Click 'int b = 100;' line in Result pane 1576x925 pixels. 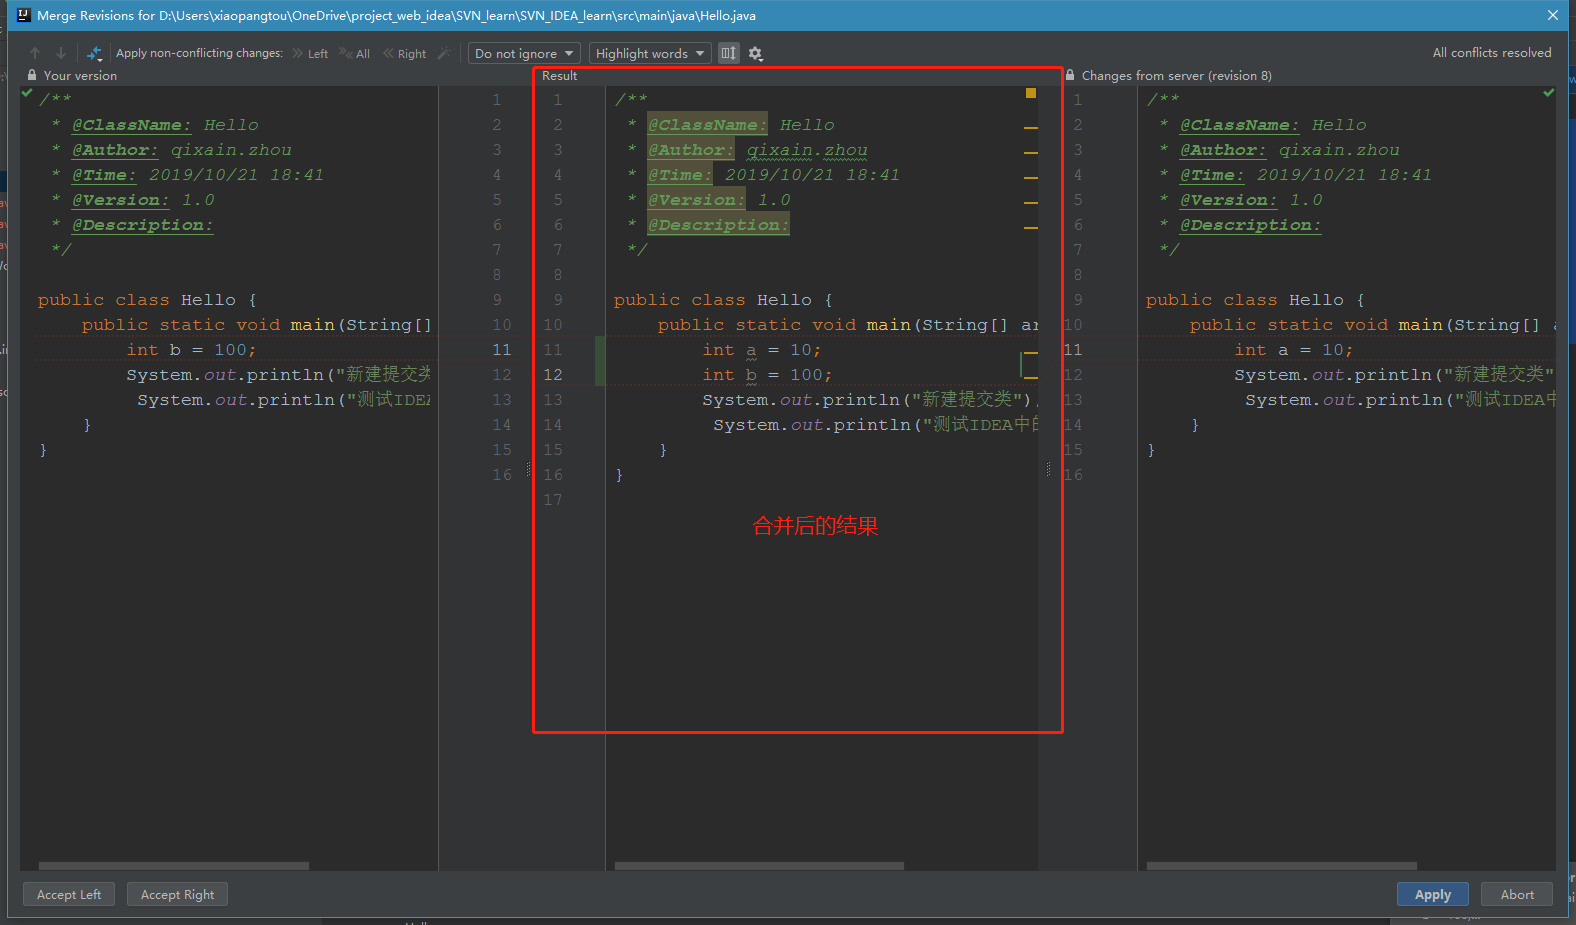click(767, 375)
